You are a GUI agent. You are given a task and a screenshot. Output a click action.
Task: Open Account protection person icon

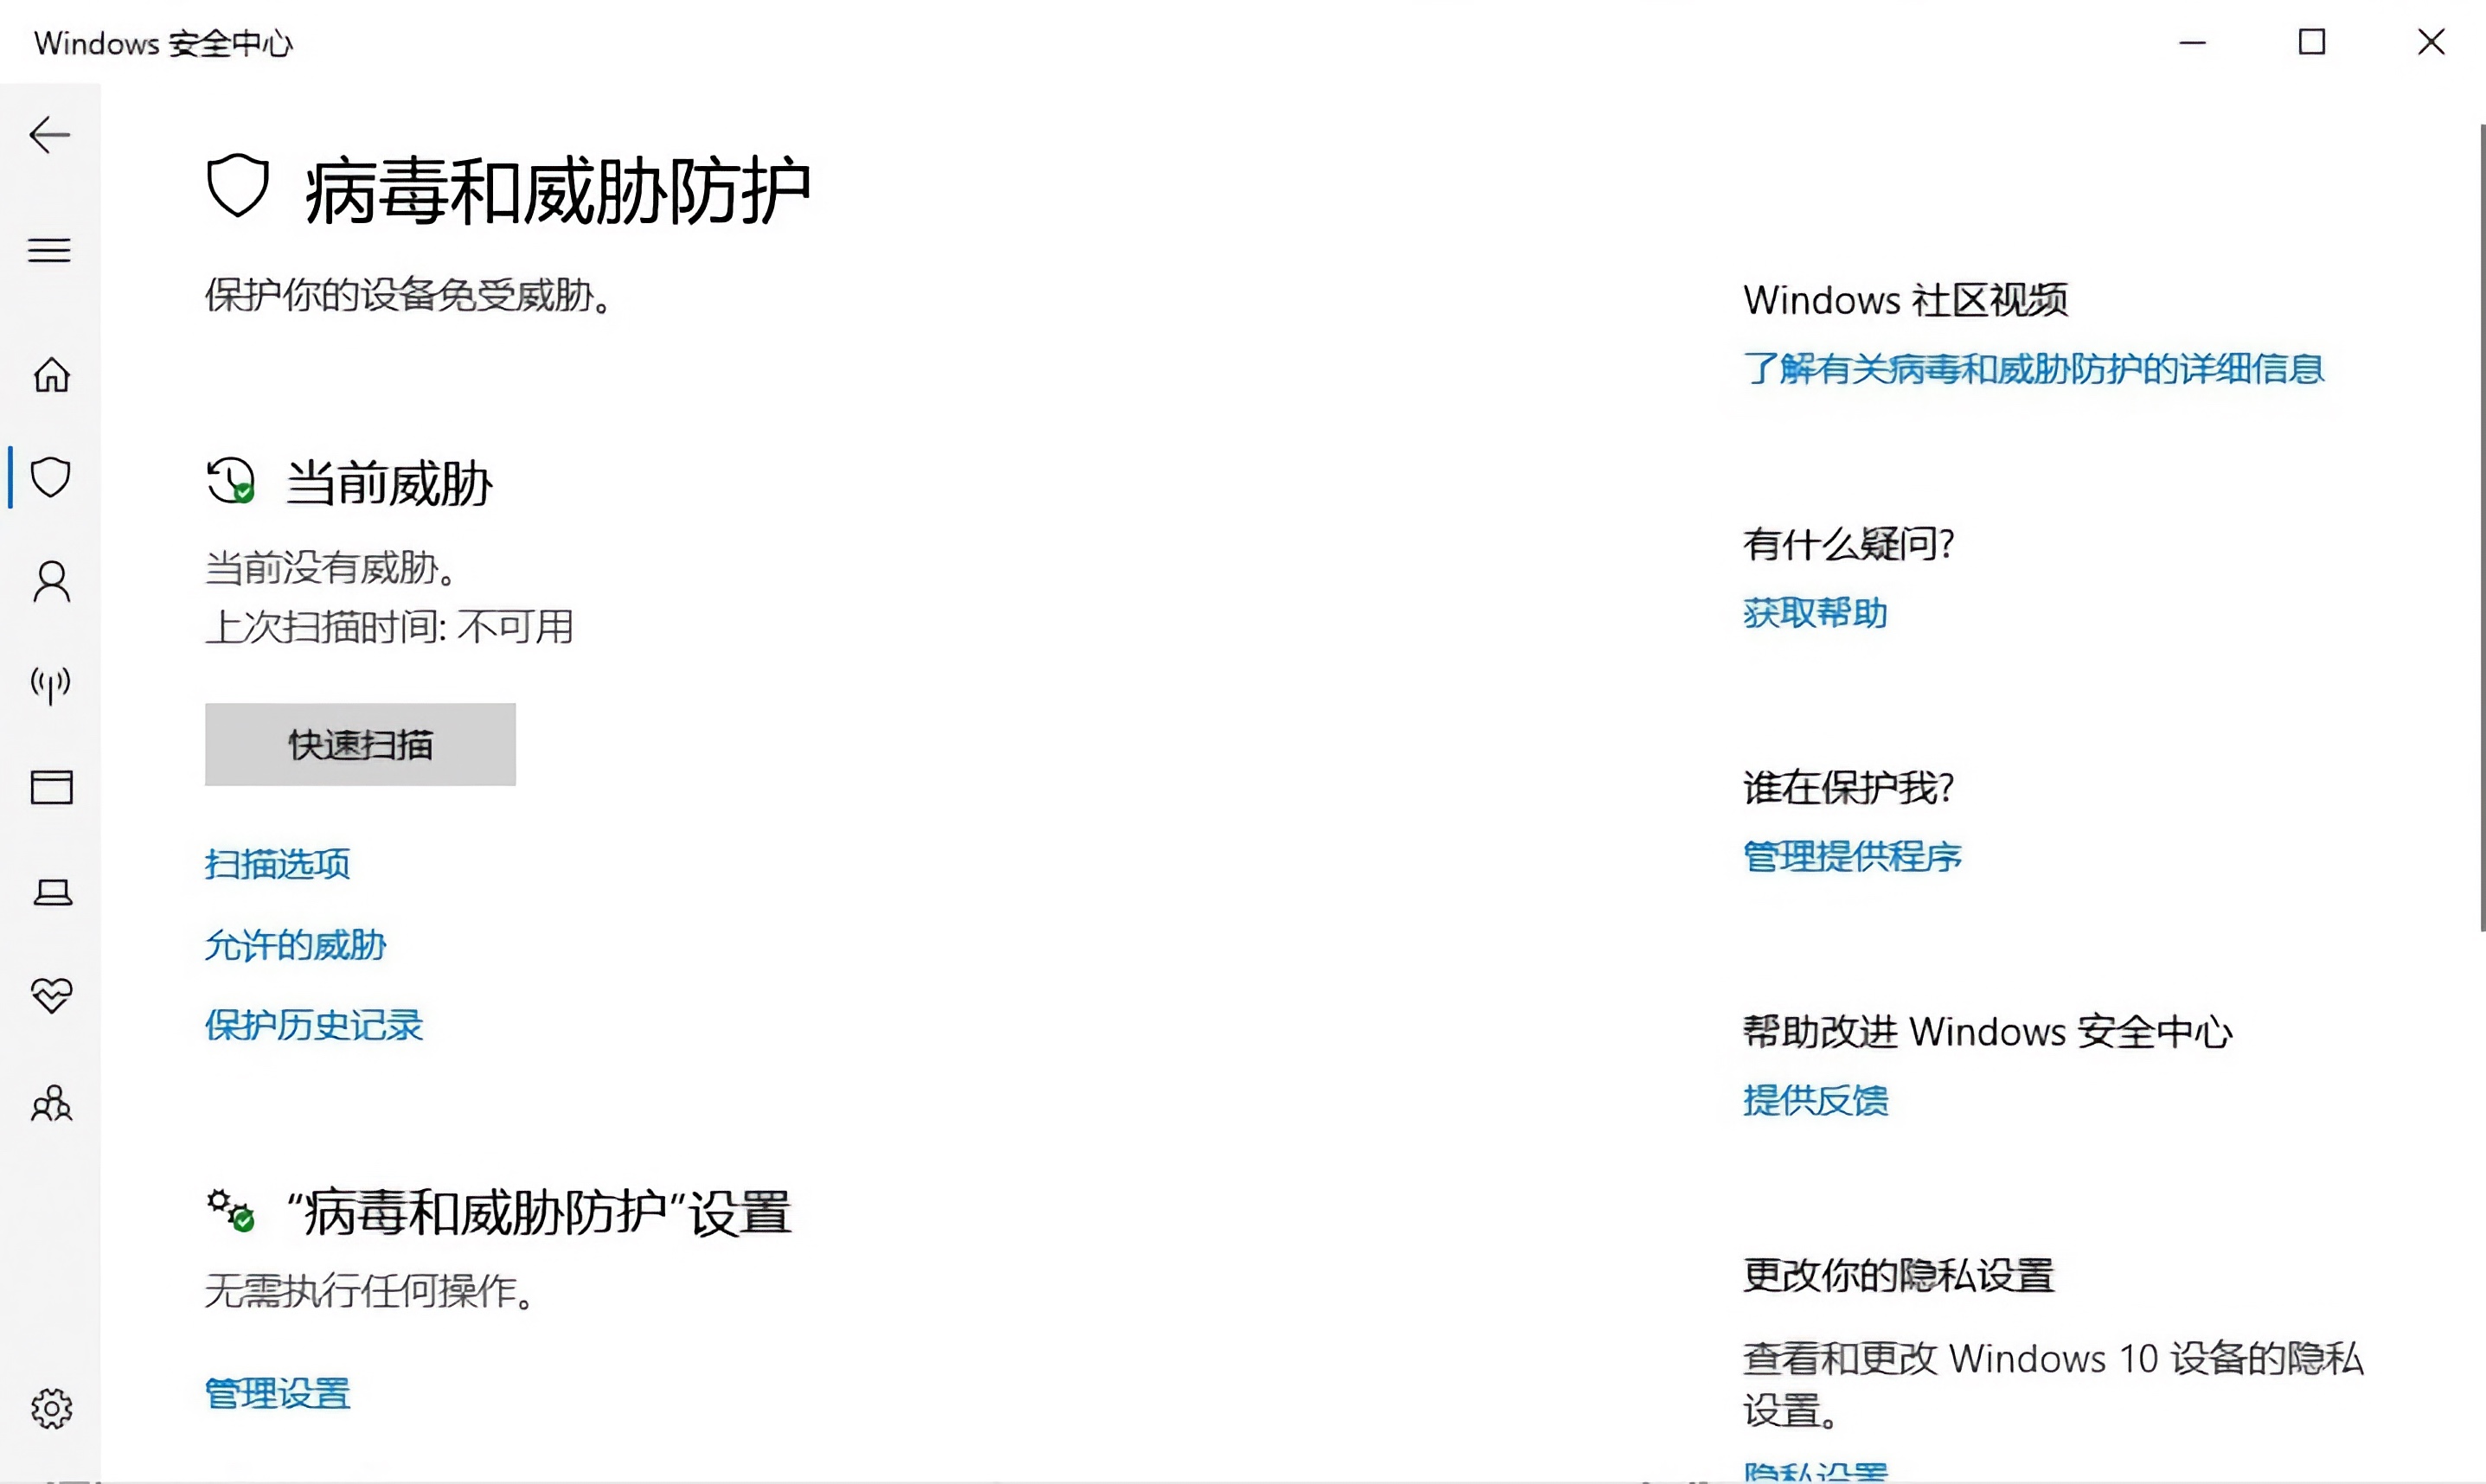tap(50, 581)
